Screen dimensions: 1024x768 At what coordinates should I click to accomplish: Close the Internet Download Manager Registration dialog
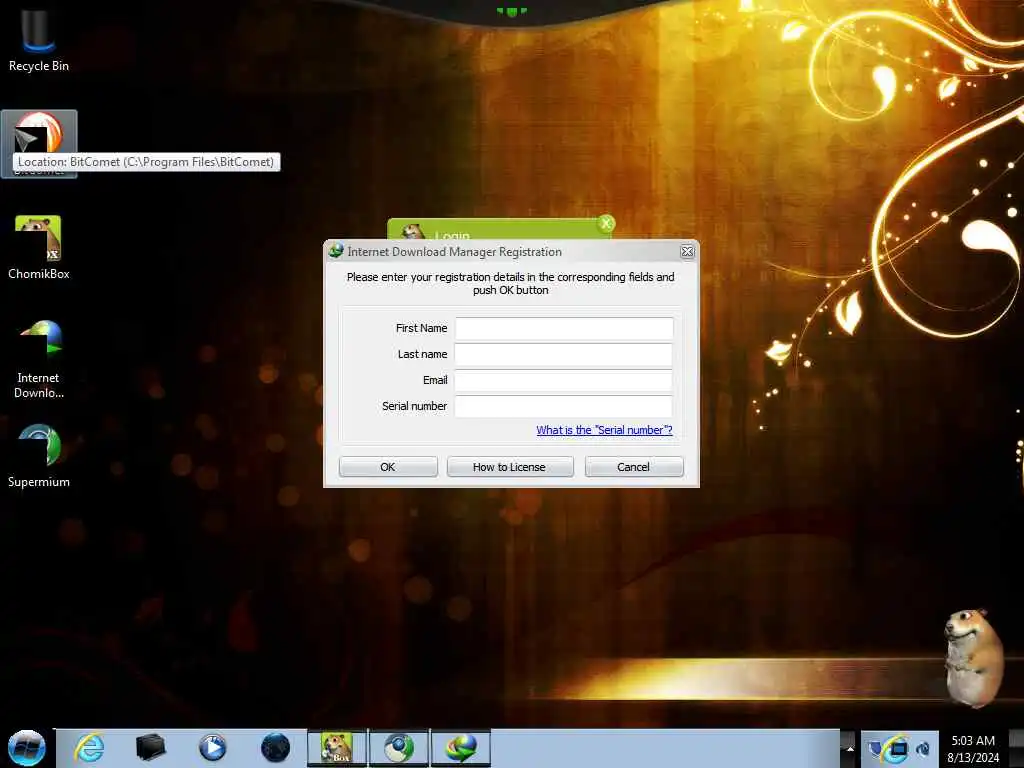687,251
